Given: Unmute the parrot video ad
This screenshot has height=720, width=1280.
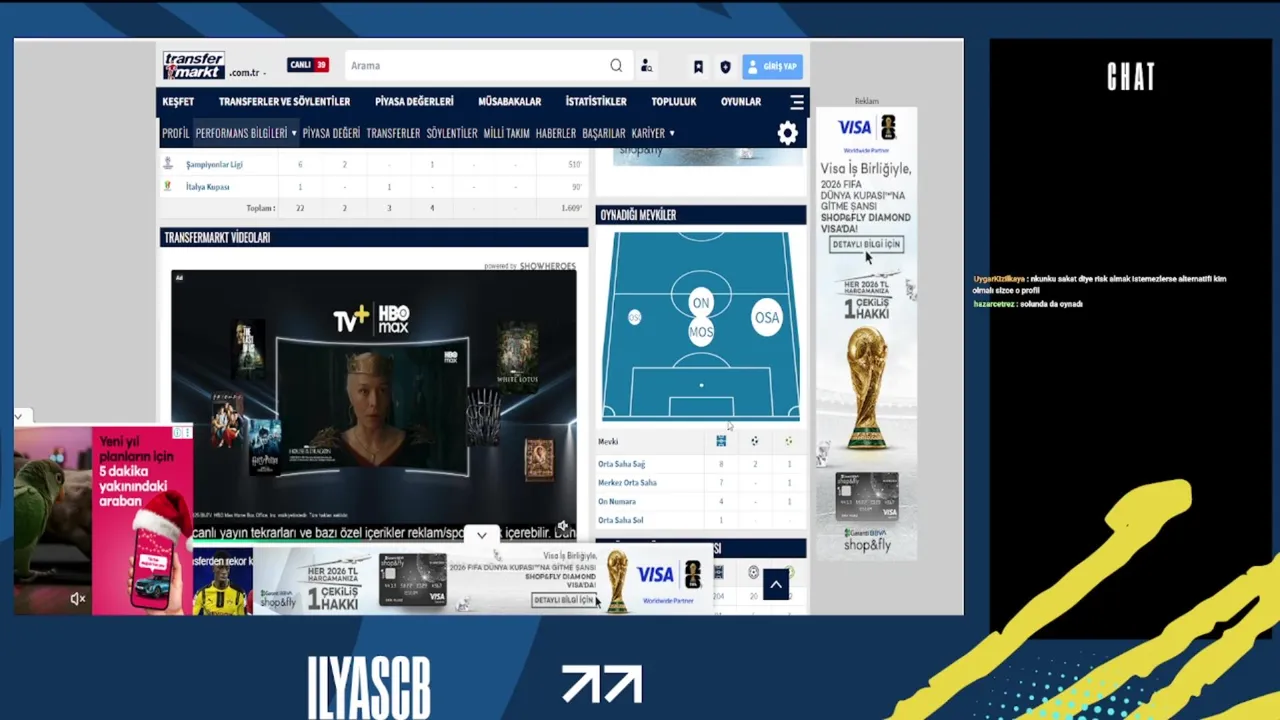Looking at the screenshot, I should click(78, 599).
